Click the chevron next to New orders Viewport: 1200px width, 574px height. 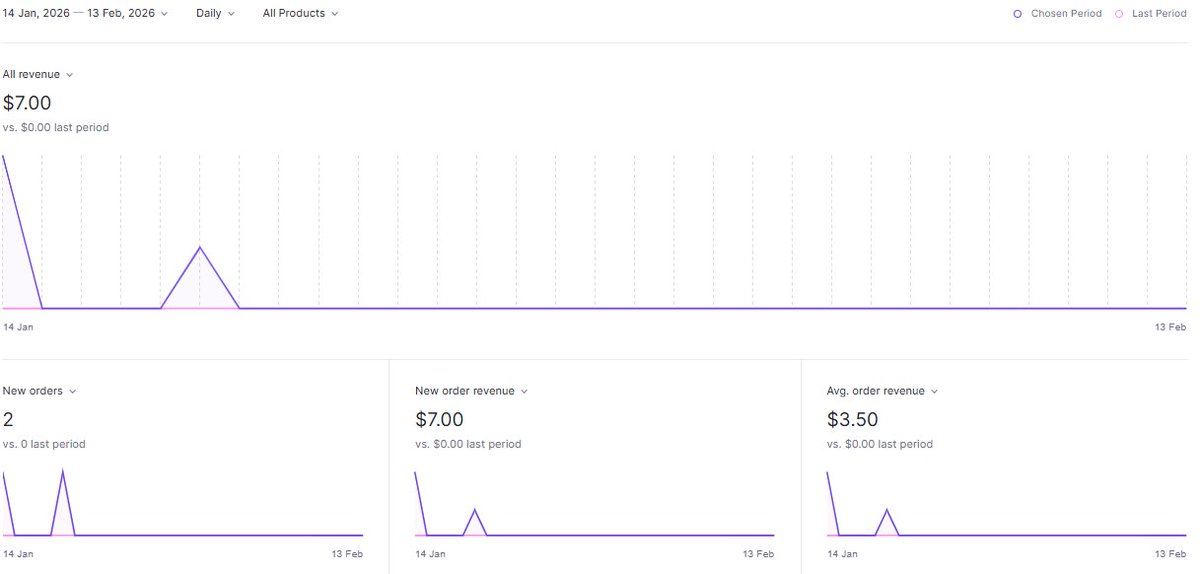[72, 391]
